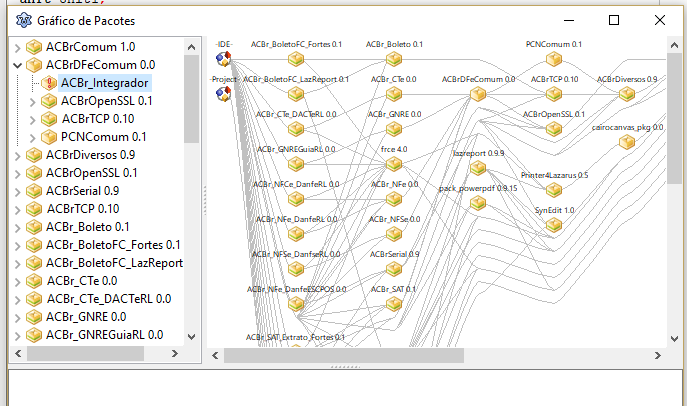Select the lazreport 0.9.9 package node

pyautogui.click(x=478, y=168)
